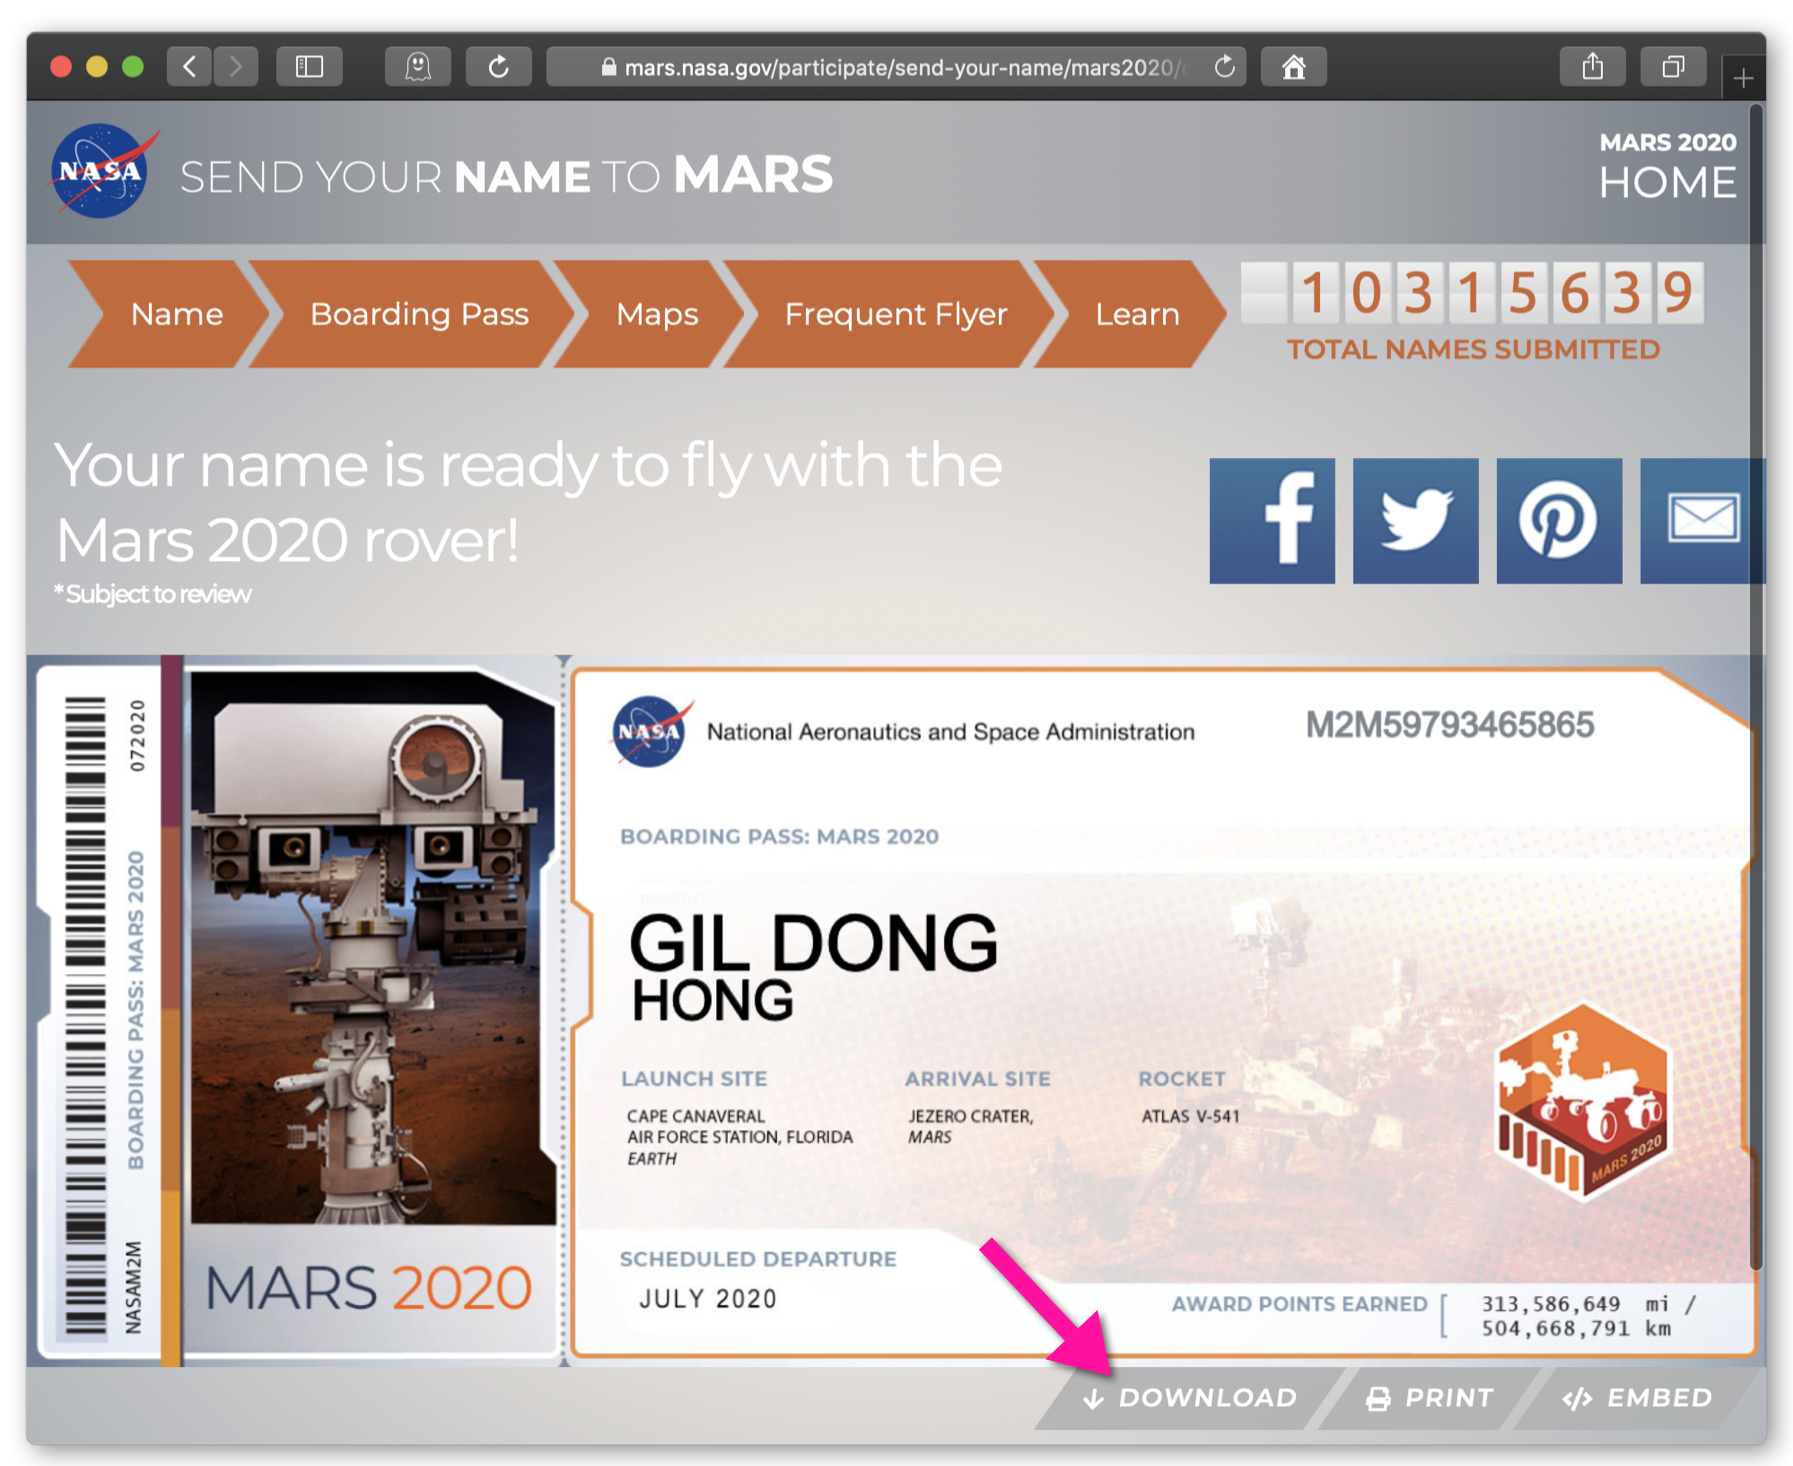Open the Learn tab
The image size is (1793, 1466).
[x=1130, y=314]
